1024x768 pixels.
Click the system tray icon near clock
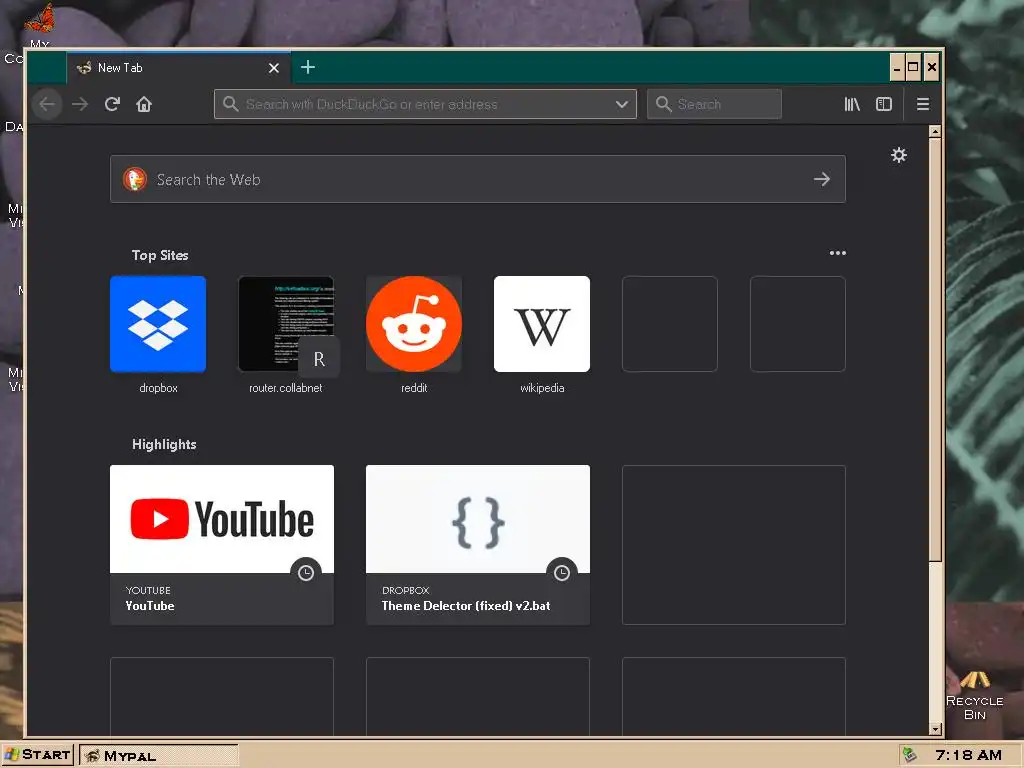(x=909, y=756)
